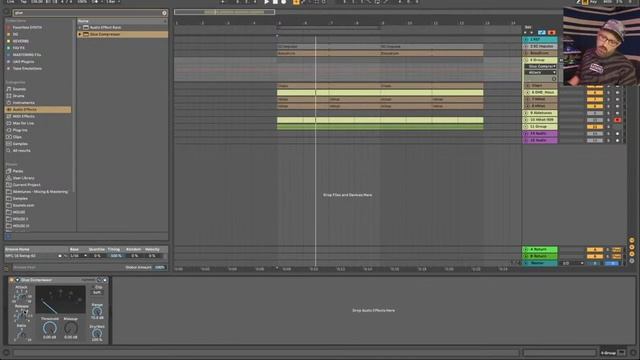Click the Glue Compressor Range knob
Image resolution: width=640 pixels, height=360 pixels.
pyautogui.click(x=97, y=311)
